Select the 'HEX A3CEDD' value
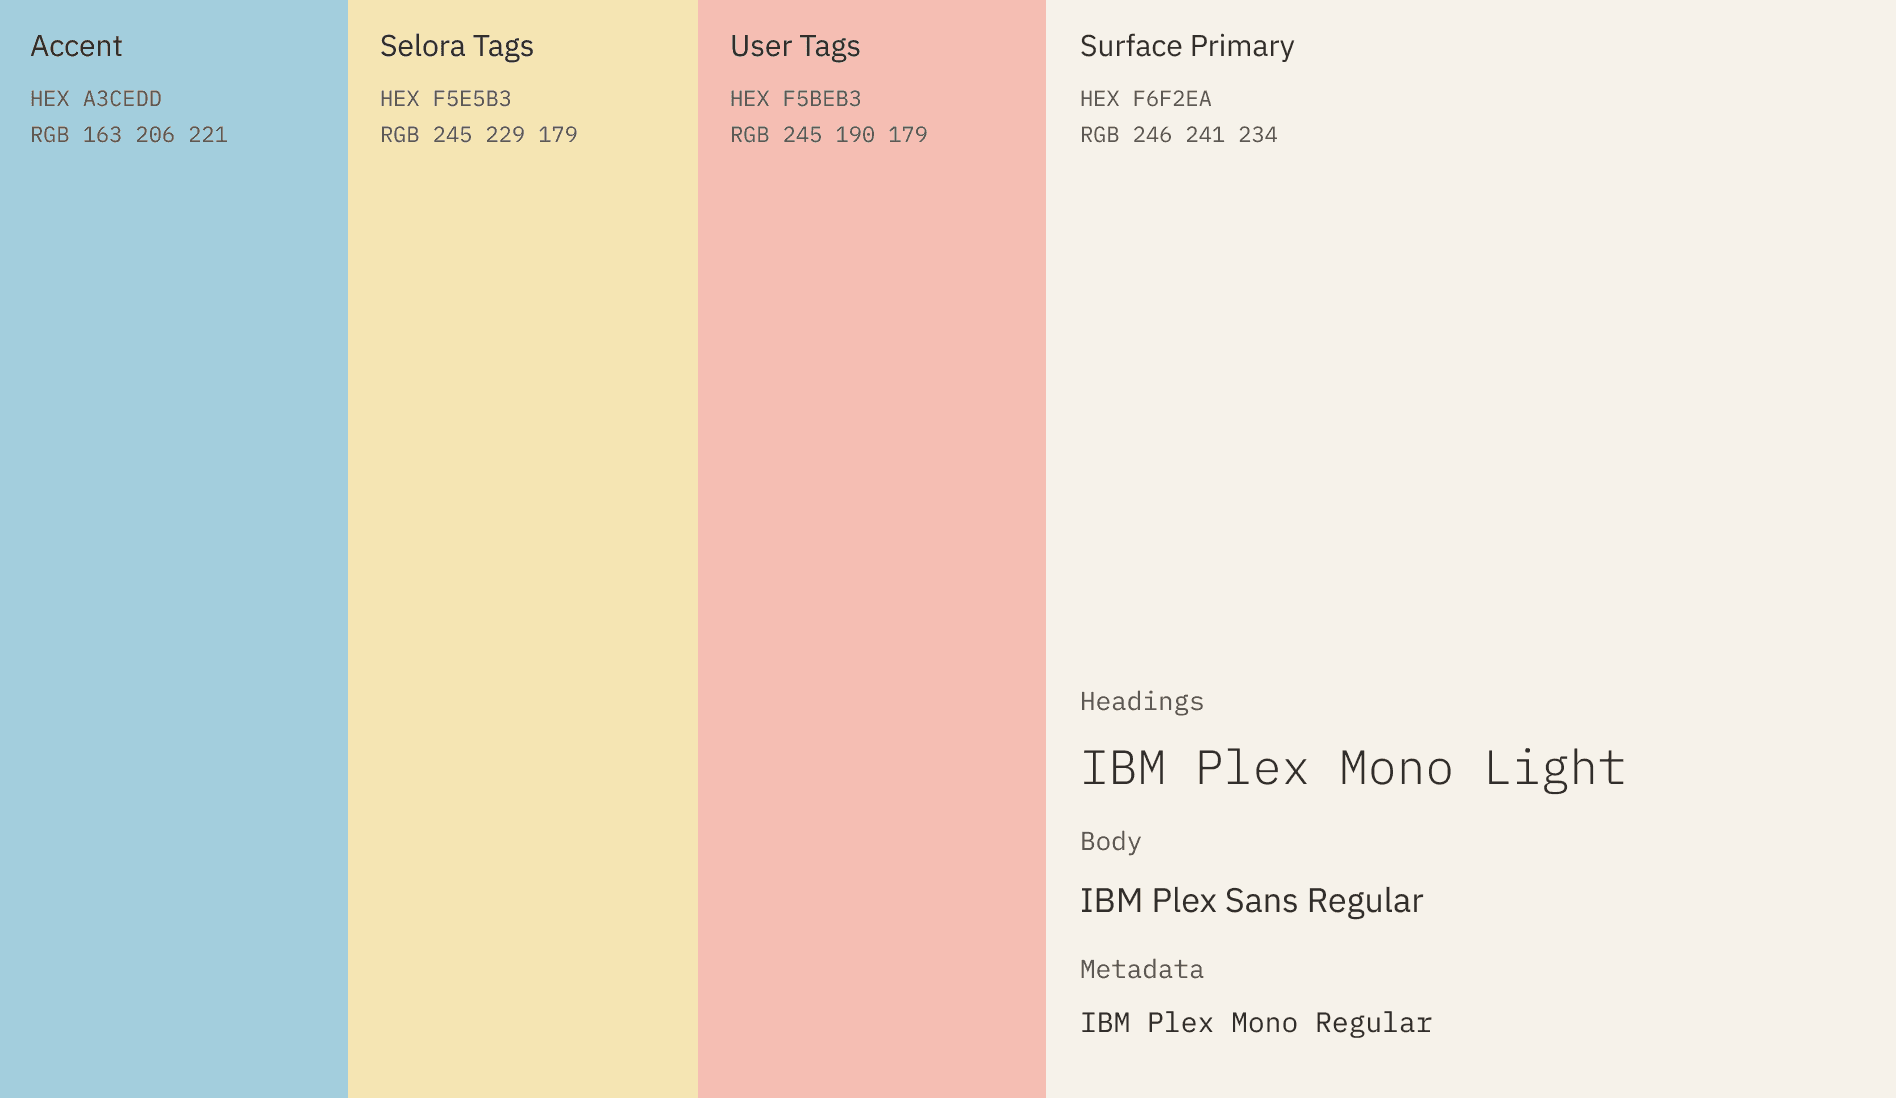The image size is (1896, 1098). click(x=96, y=99)
